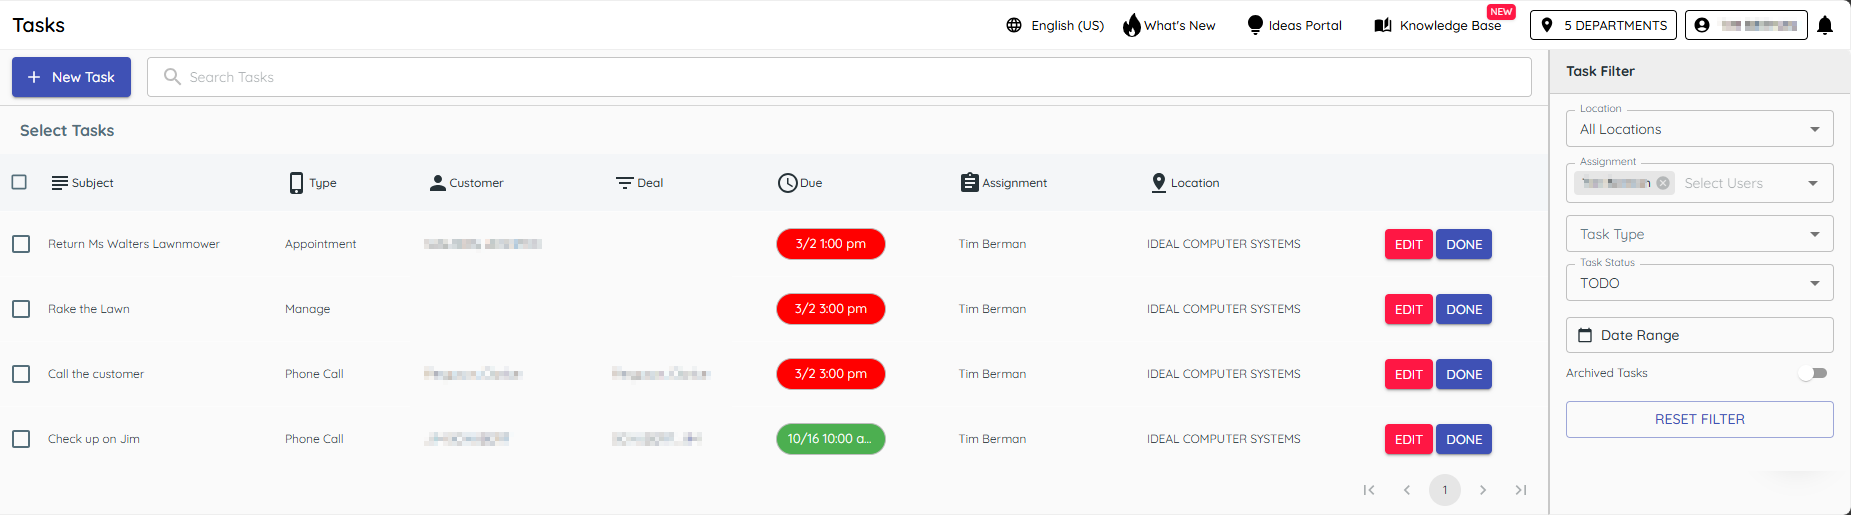Screen dimensions: 1851x515
Task: Go to the next page of tasks
Action: tap(1483, 490)
